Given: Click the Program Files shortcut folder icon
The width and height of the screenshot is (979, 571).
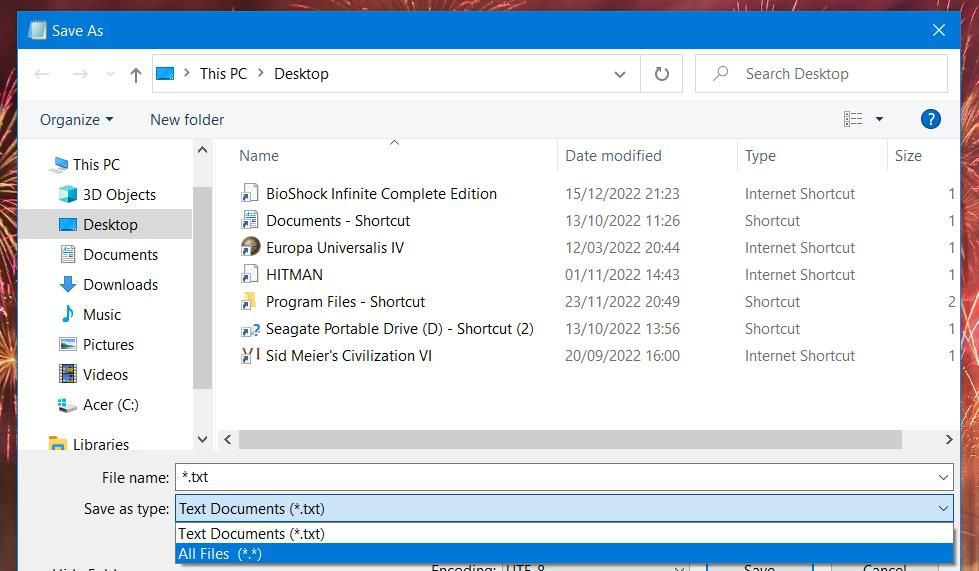Looking at the screenshot, I should coord(249,301).
